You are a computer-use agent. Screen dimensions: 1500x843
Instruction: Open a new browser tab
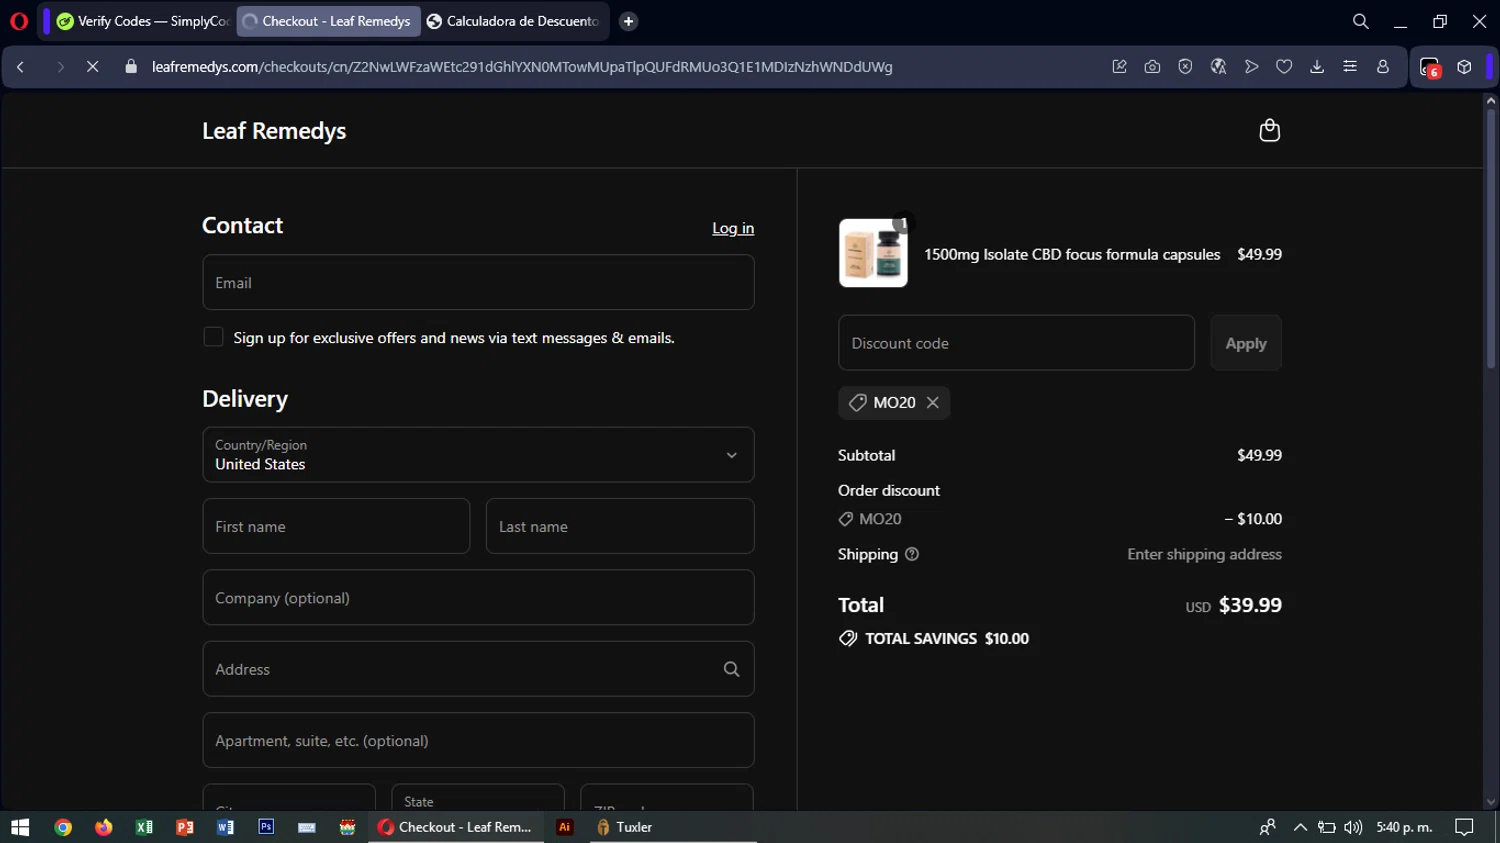pos(628,21)
